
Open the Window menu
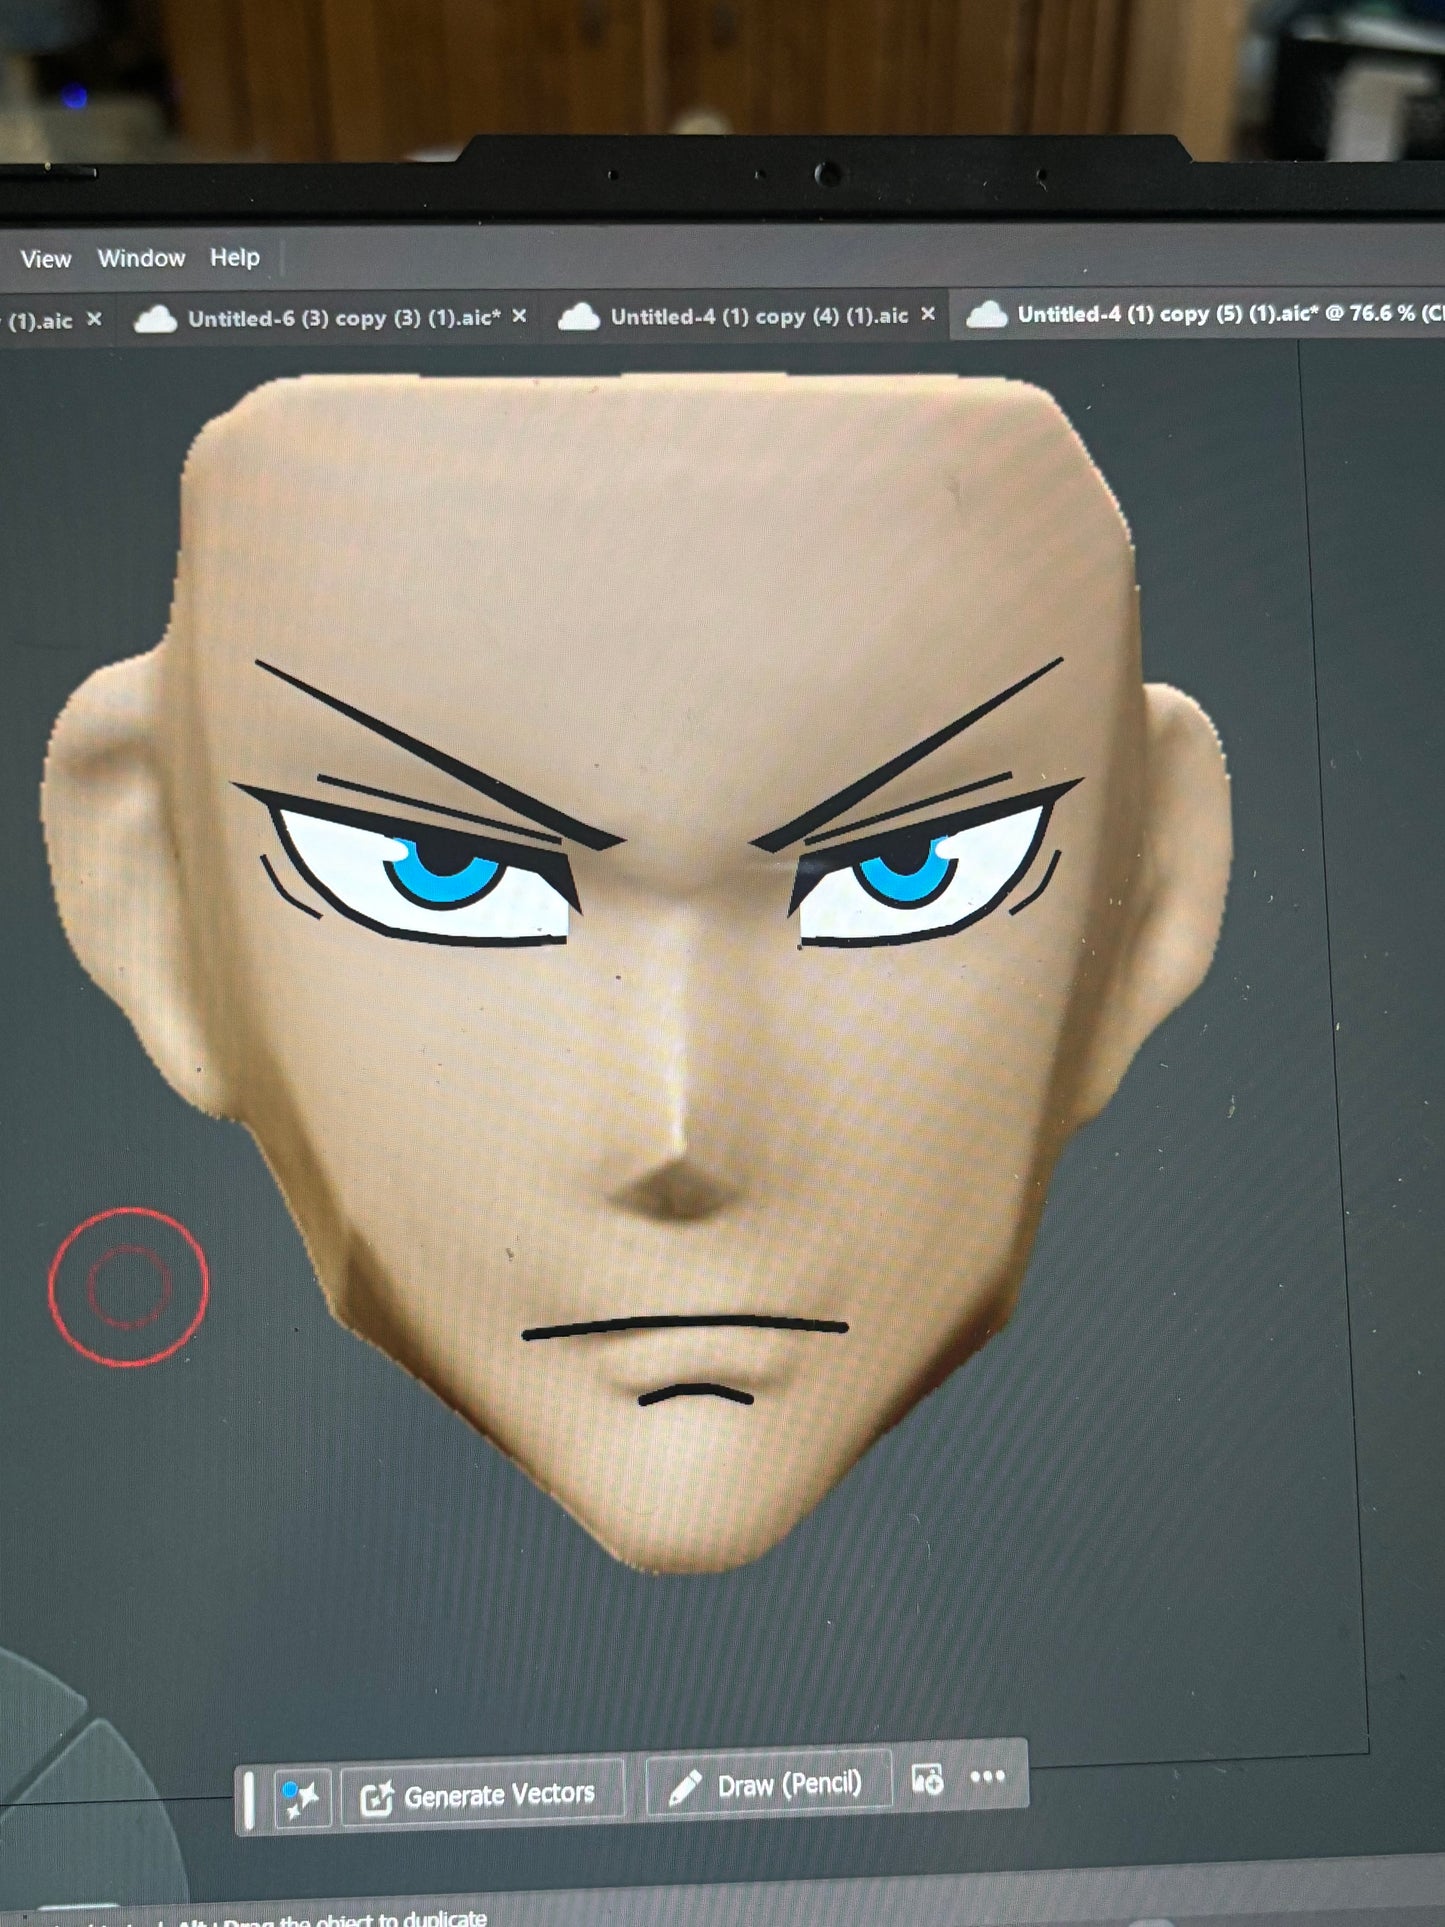tap(141, 258)
